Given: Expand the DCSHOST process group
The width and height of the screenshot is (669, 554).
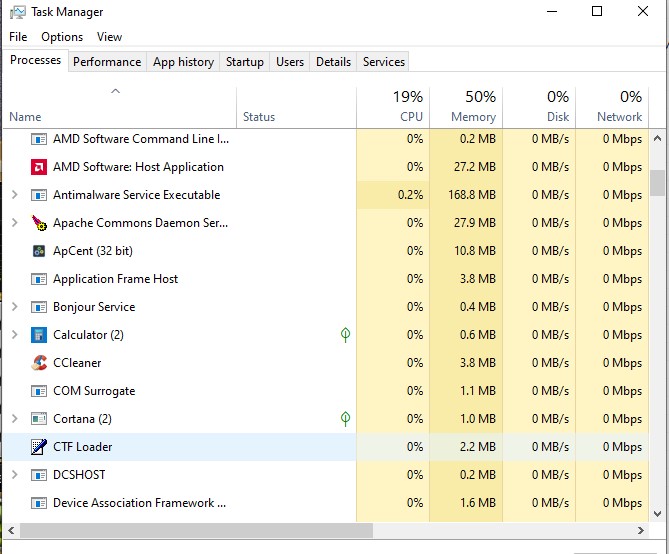Looking at the screenshot, I should (15, 475).
